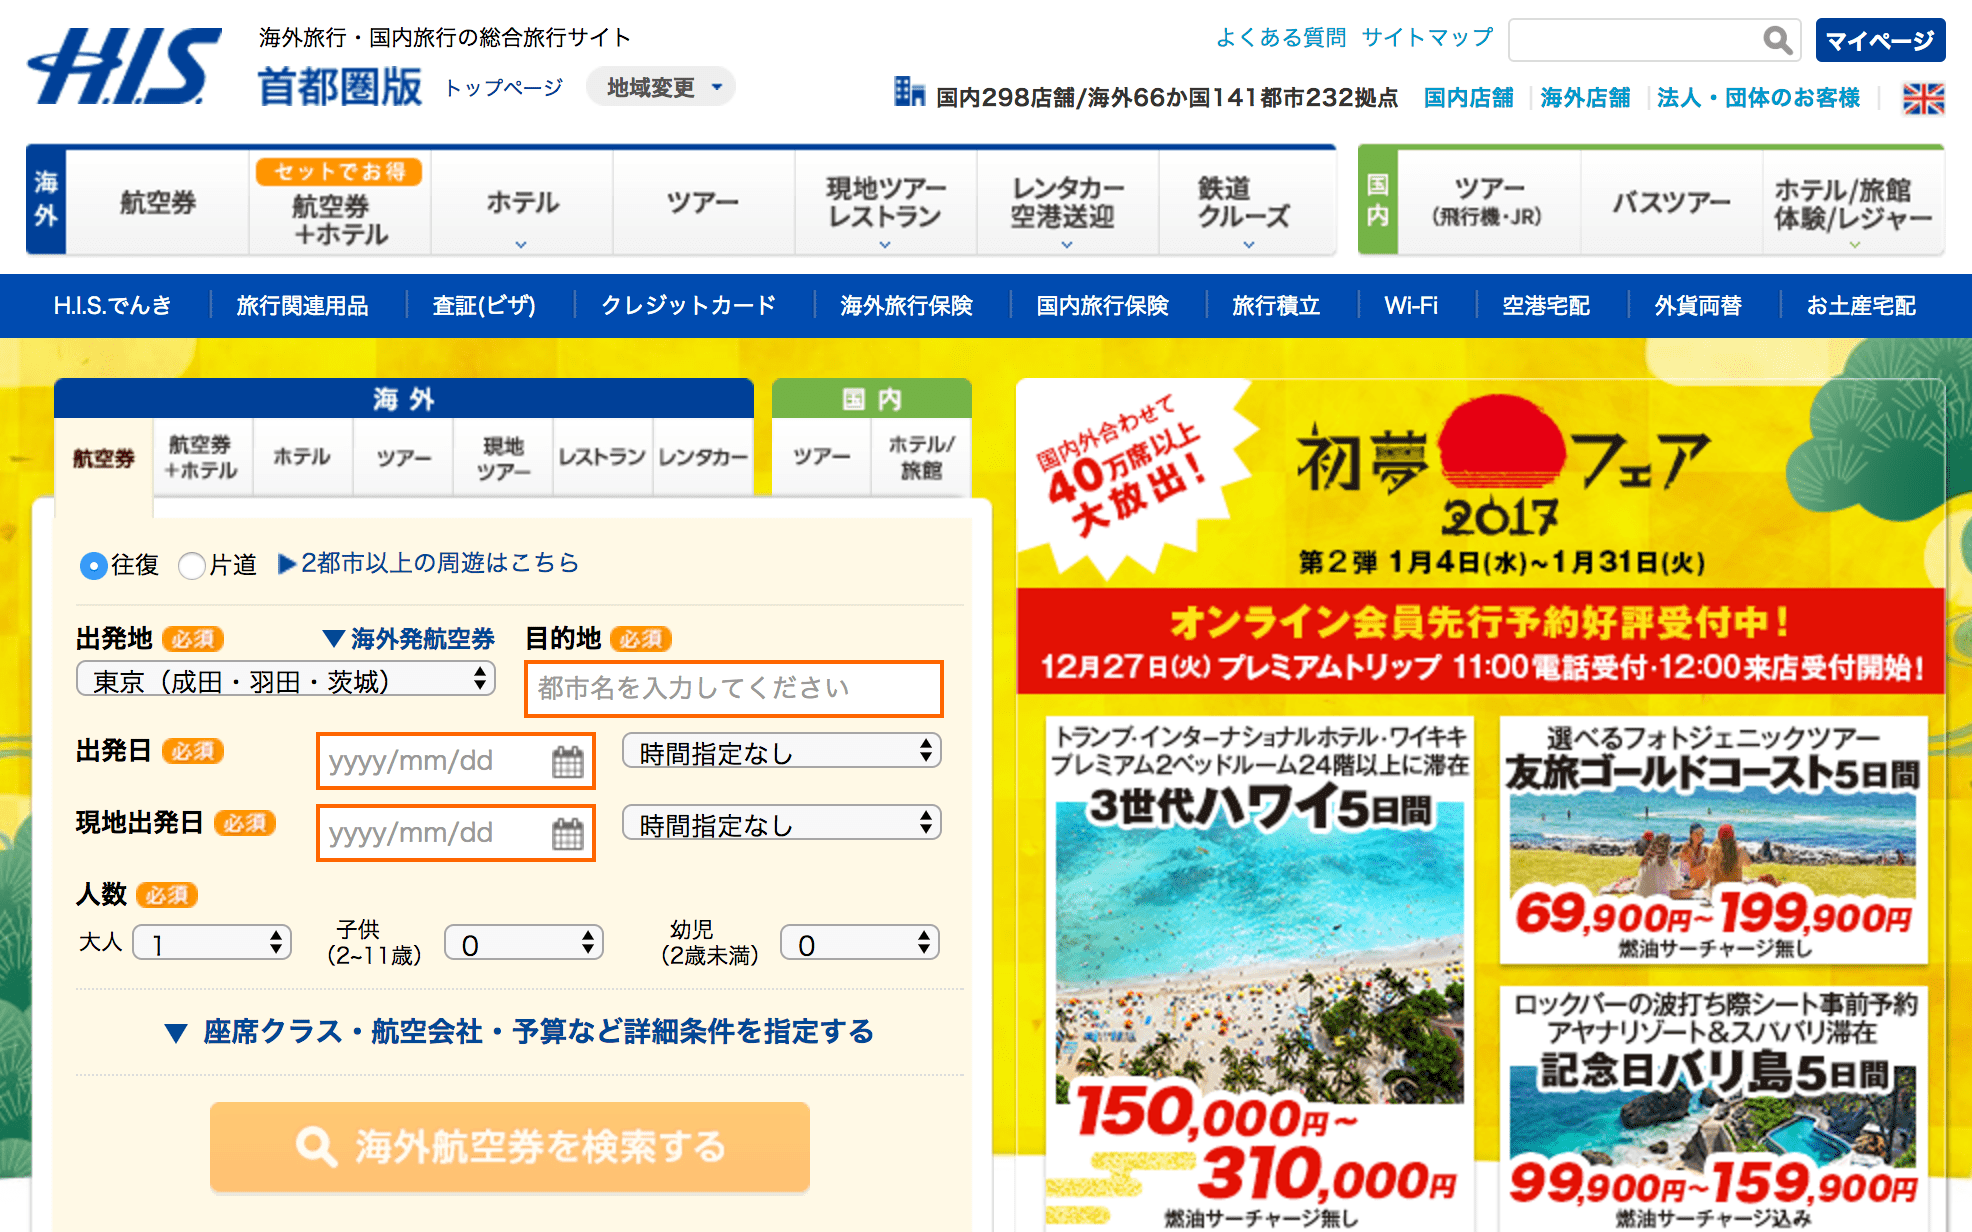The width and height of the screenshot is (1972, 1232).
Task: Select the 往復 round-trip option
Action: coord(93,565)
